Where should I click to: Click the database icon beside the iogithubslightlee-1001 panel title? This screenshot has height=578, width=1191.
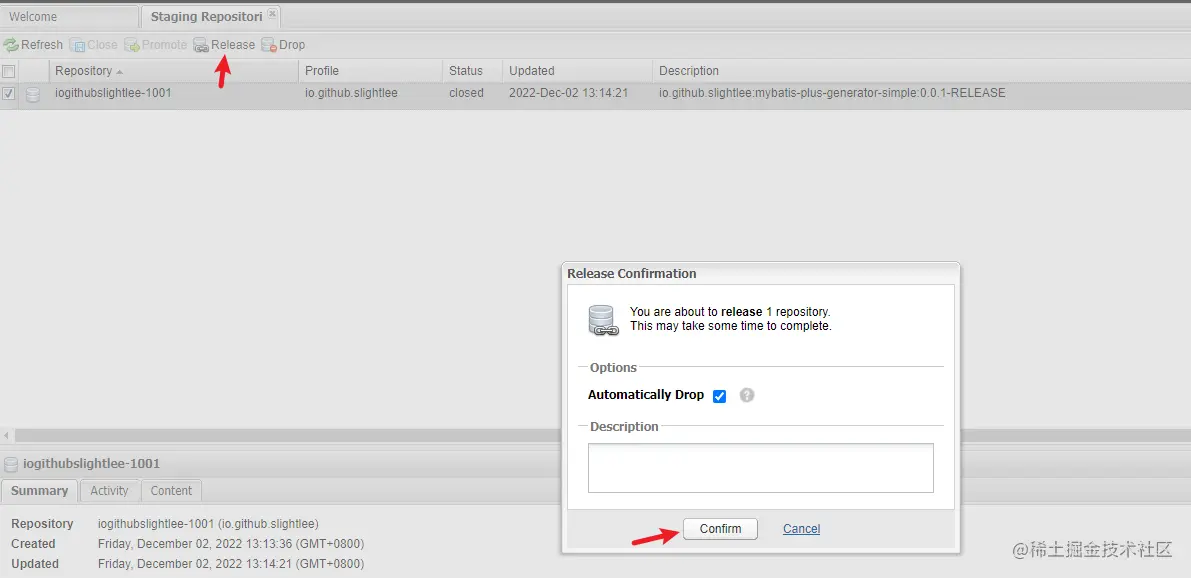(x=11, y=464)
